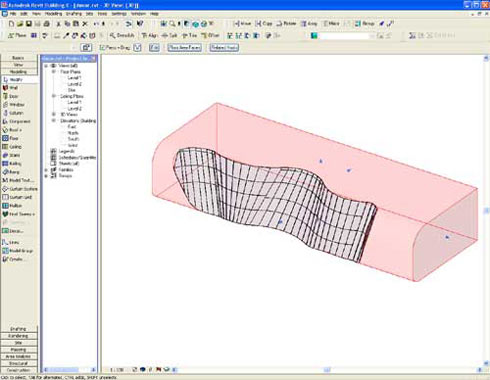The image size is (490, 380).
Task: Click the Delete X toolbar icon
Action: (85, 24)
